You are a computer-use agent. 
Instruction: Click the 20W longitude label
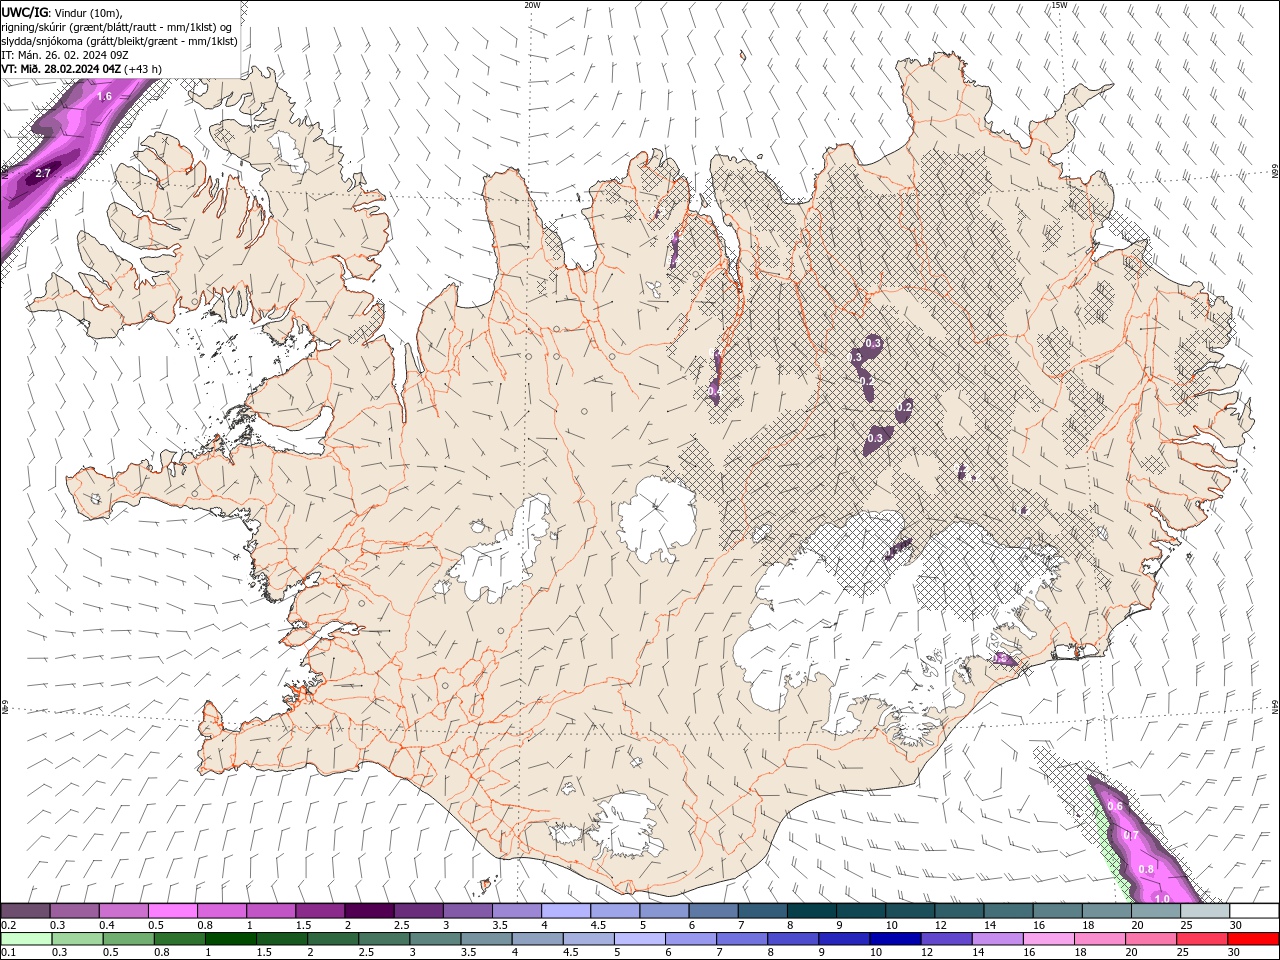click(x=533, y=5)
